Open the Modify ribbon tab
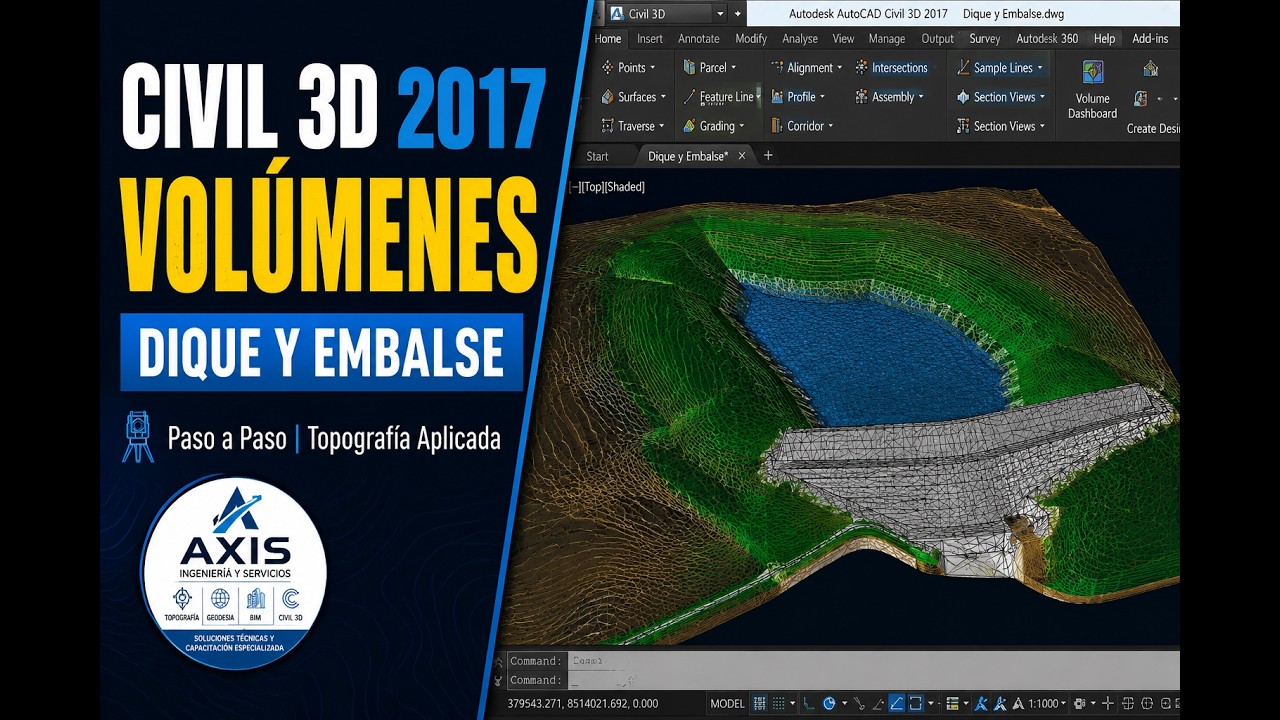 tap(751, 39)
